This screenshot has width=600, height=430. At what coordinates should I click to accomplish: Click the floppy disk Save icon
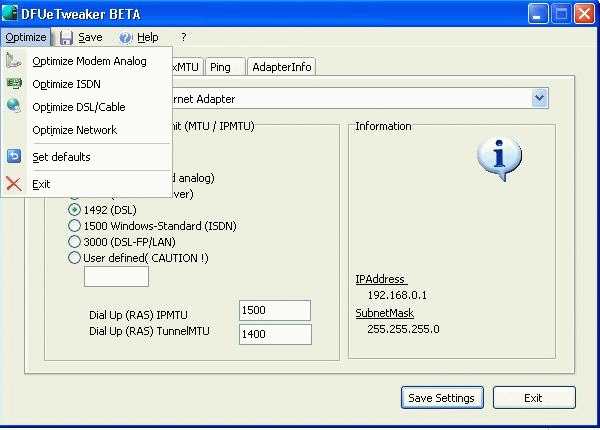[x=67, y=37]
